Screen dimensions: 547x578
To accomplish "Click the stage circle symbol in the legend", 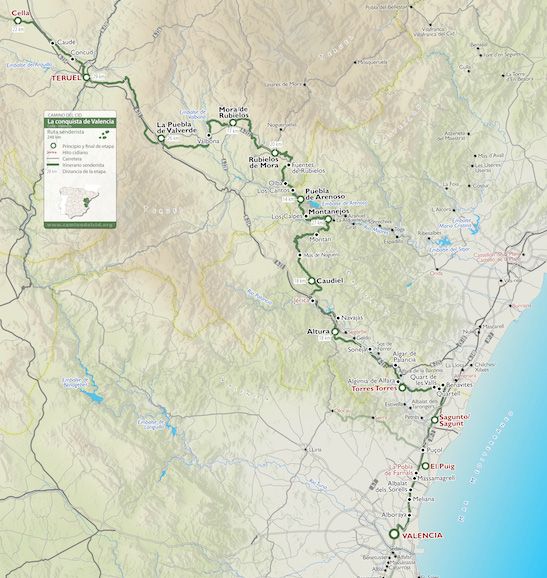I will tap(53, 146).
